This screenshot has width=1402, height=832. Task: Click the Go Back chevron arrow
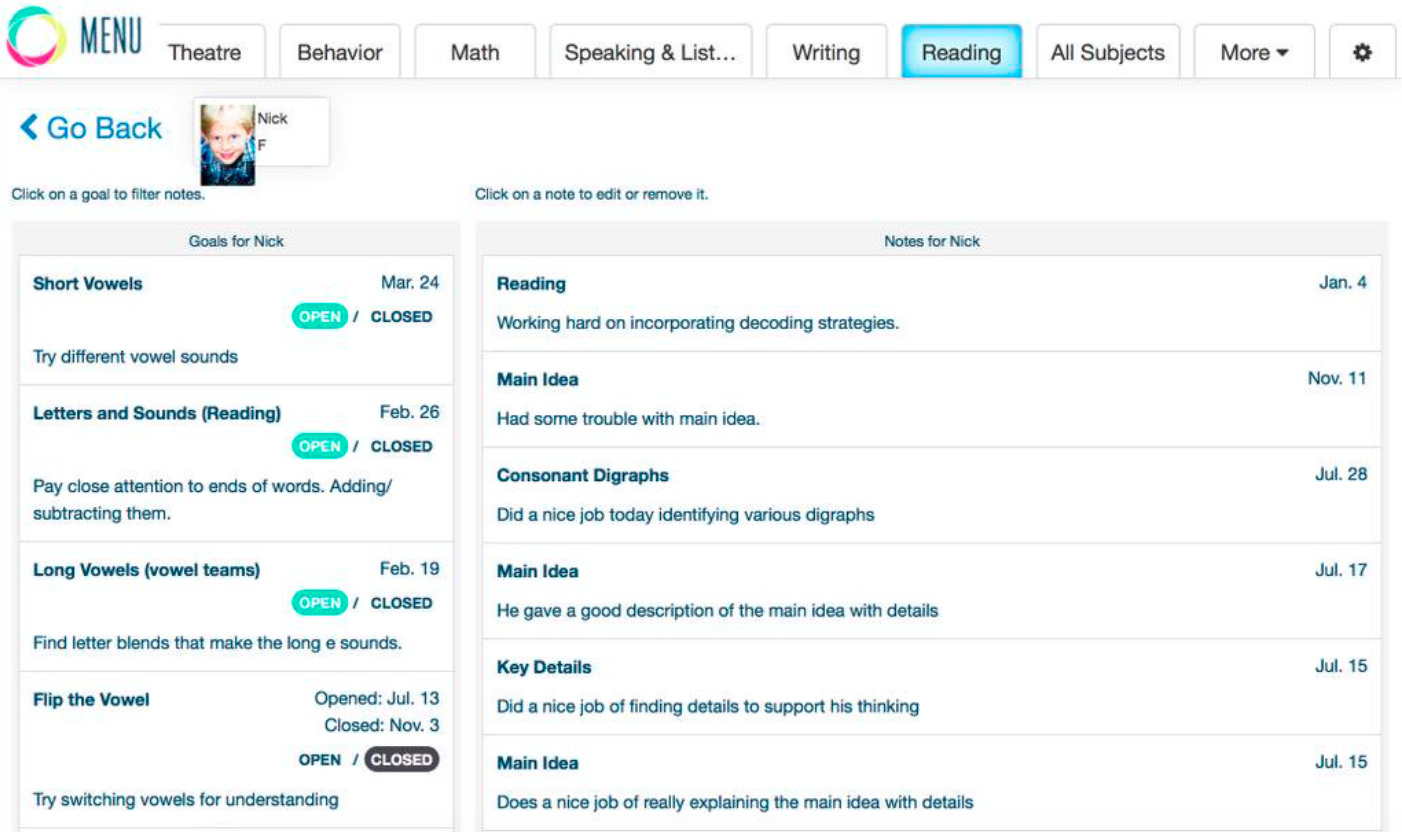click(29, 127)
